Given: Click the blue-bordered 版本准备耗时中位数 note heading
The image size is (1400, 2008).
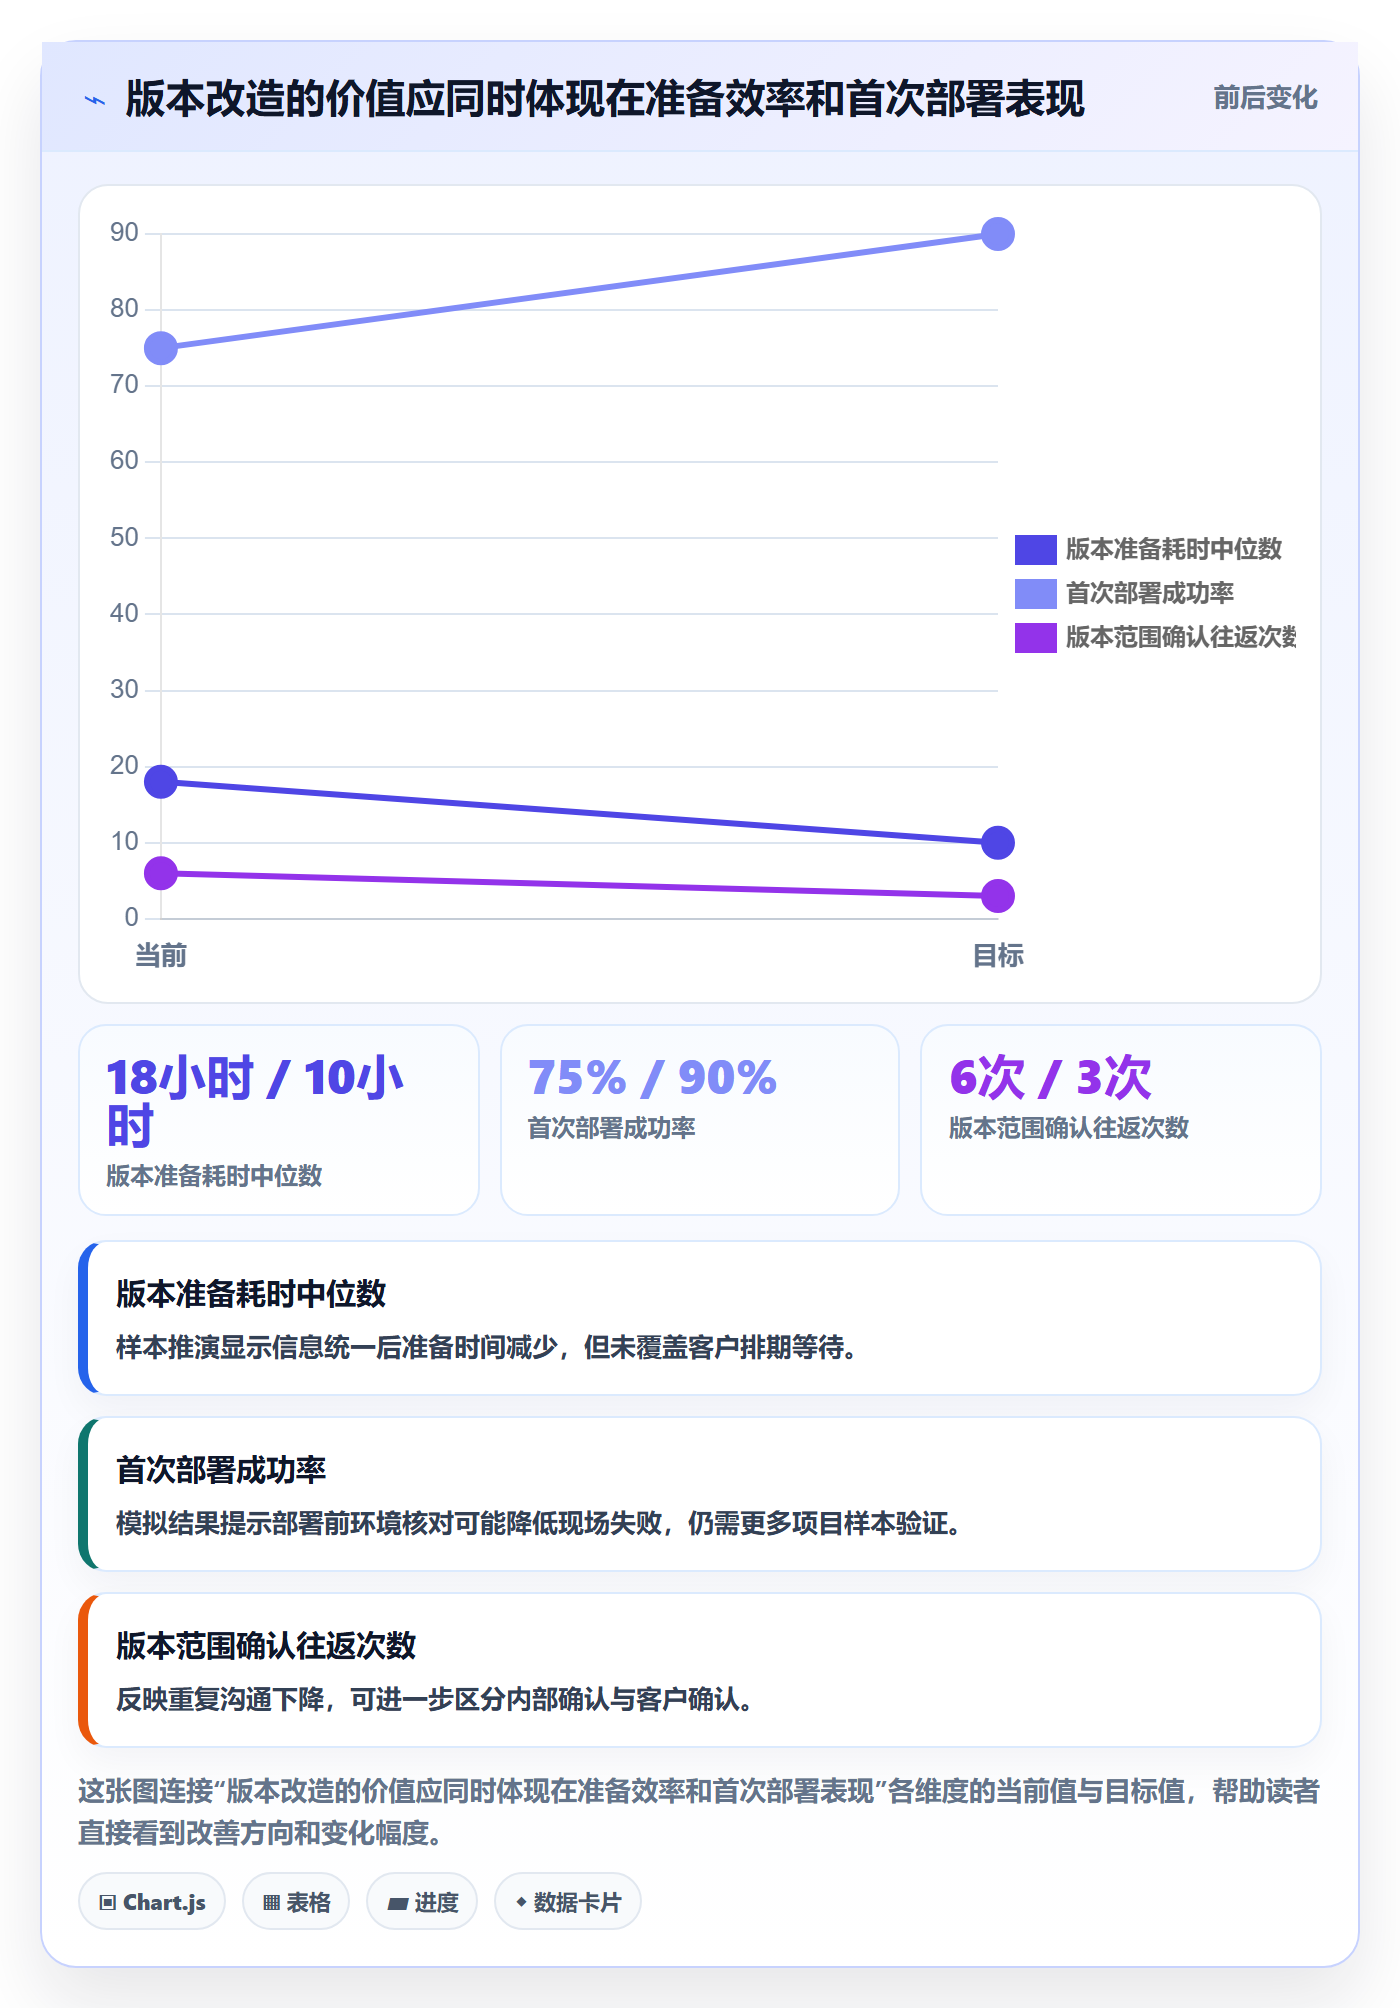Looking at the screenshot, I should point(251,1294).
